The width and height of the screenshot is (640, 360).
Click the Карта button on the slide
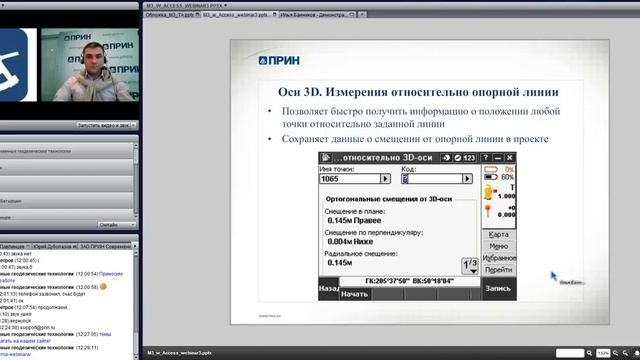[498, 235]
